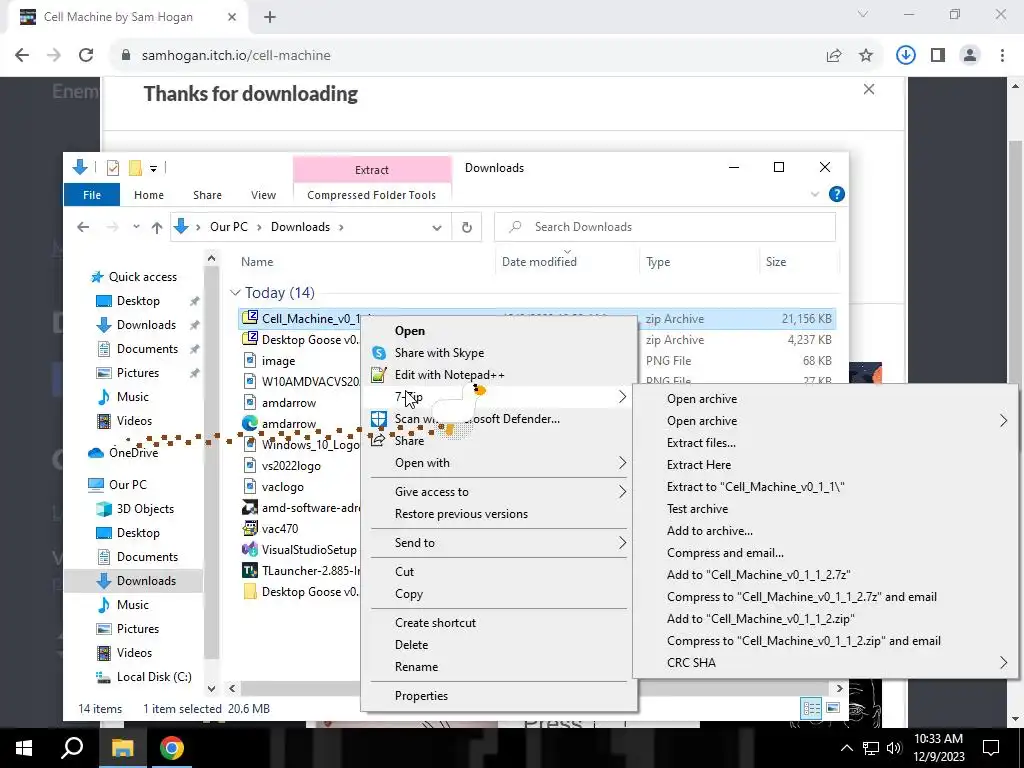Click Properties in context menu
This screenshot has width=1024, height=768.
(x=499, y=696)
